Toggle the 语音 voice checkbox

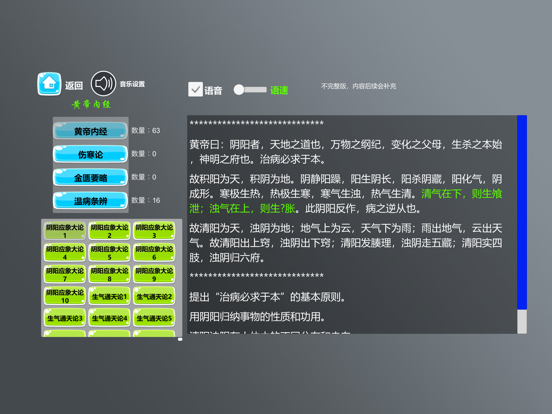[x=195, y=89]
